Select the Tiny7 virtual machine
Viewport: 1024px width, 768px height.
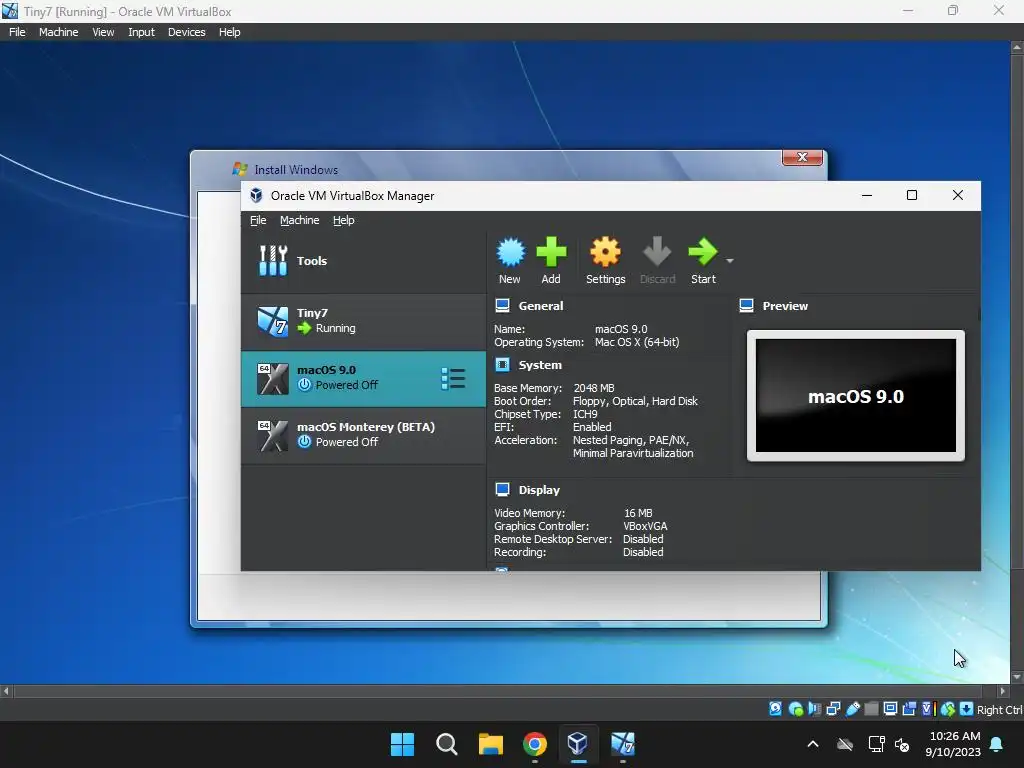coord(363,321)
